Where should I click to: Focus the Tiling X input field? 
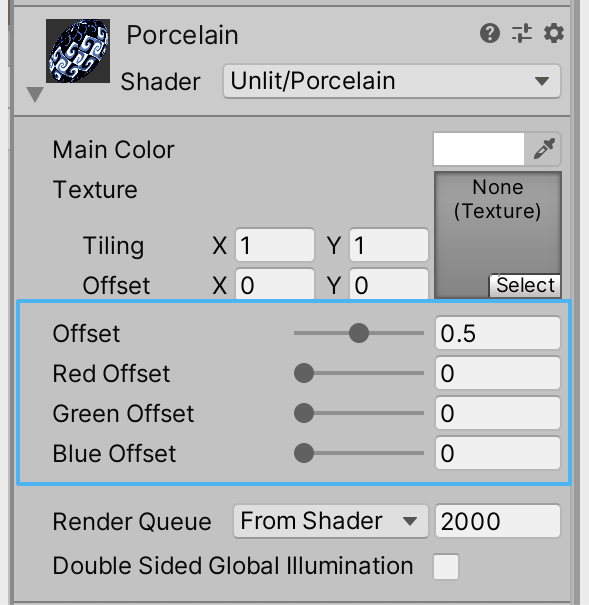(275, 245)
